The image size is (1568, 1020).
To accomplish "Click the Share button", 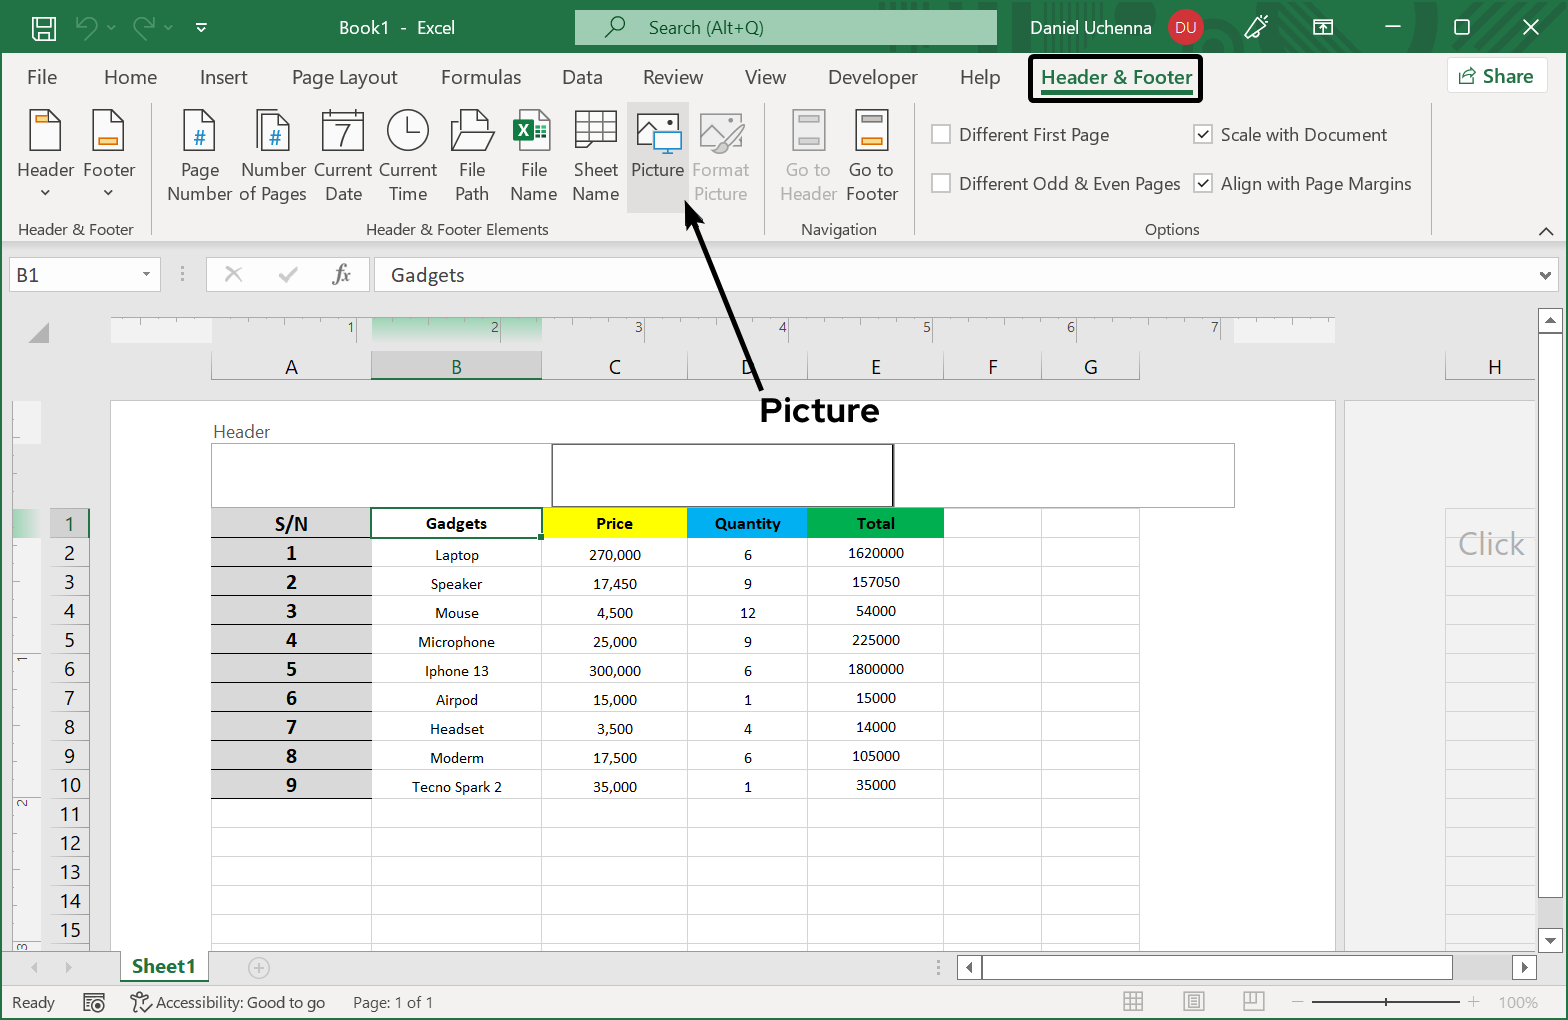I will [x=1496, y=77].
